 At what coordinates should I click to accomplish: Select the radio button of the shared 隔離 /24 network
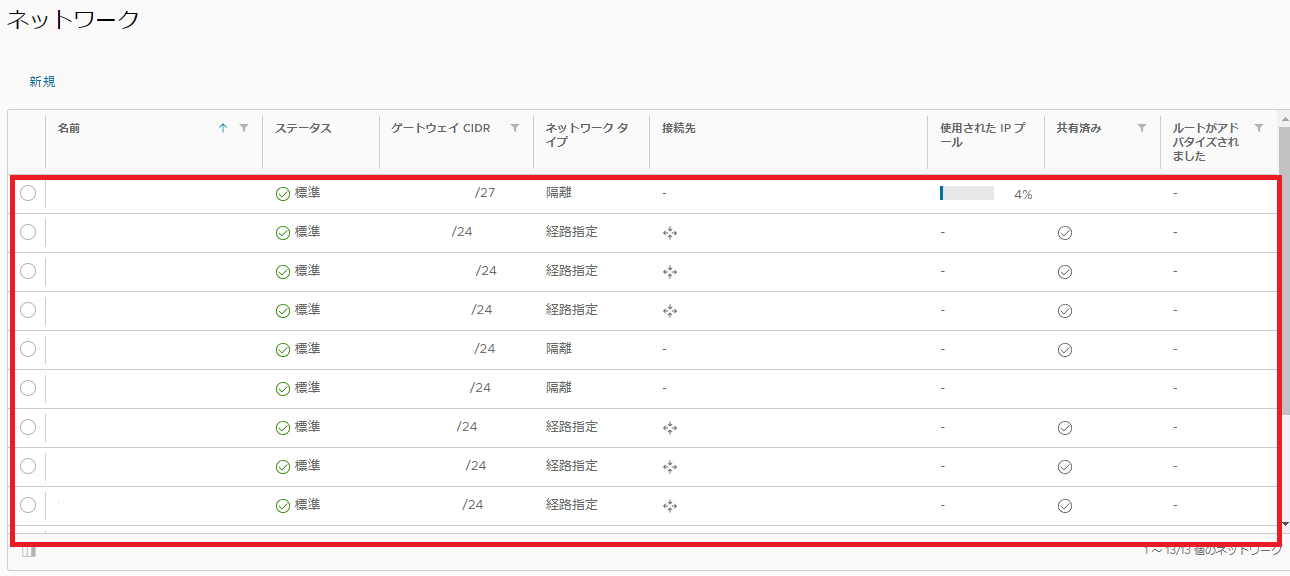click(x=28, y=349)
